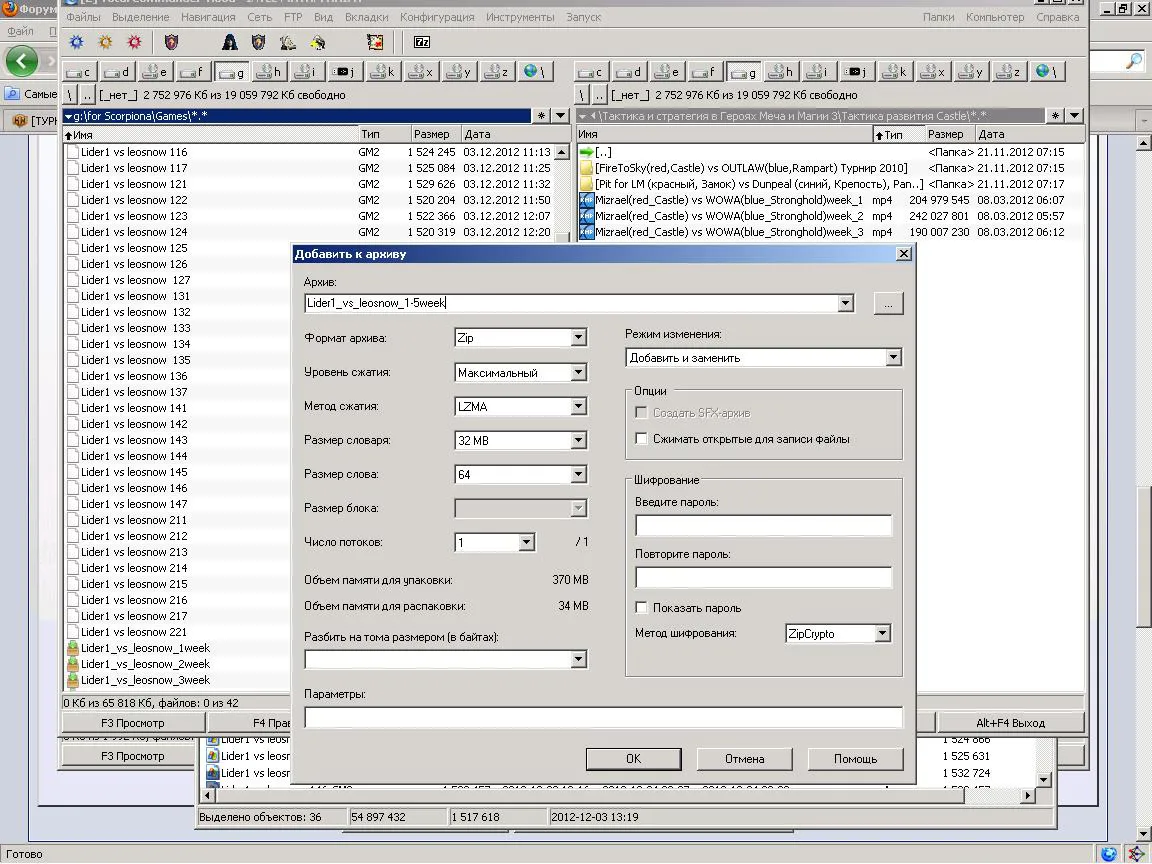Click Помощь button in dialog
This screenshot has width=1152, height=864.
pyautogui.click(x=855, y=759)
